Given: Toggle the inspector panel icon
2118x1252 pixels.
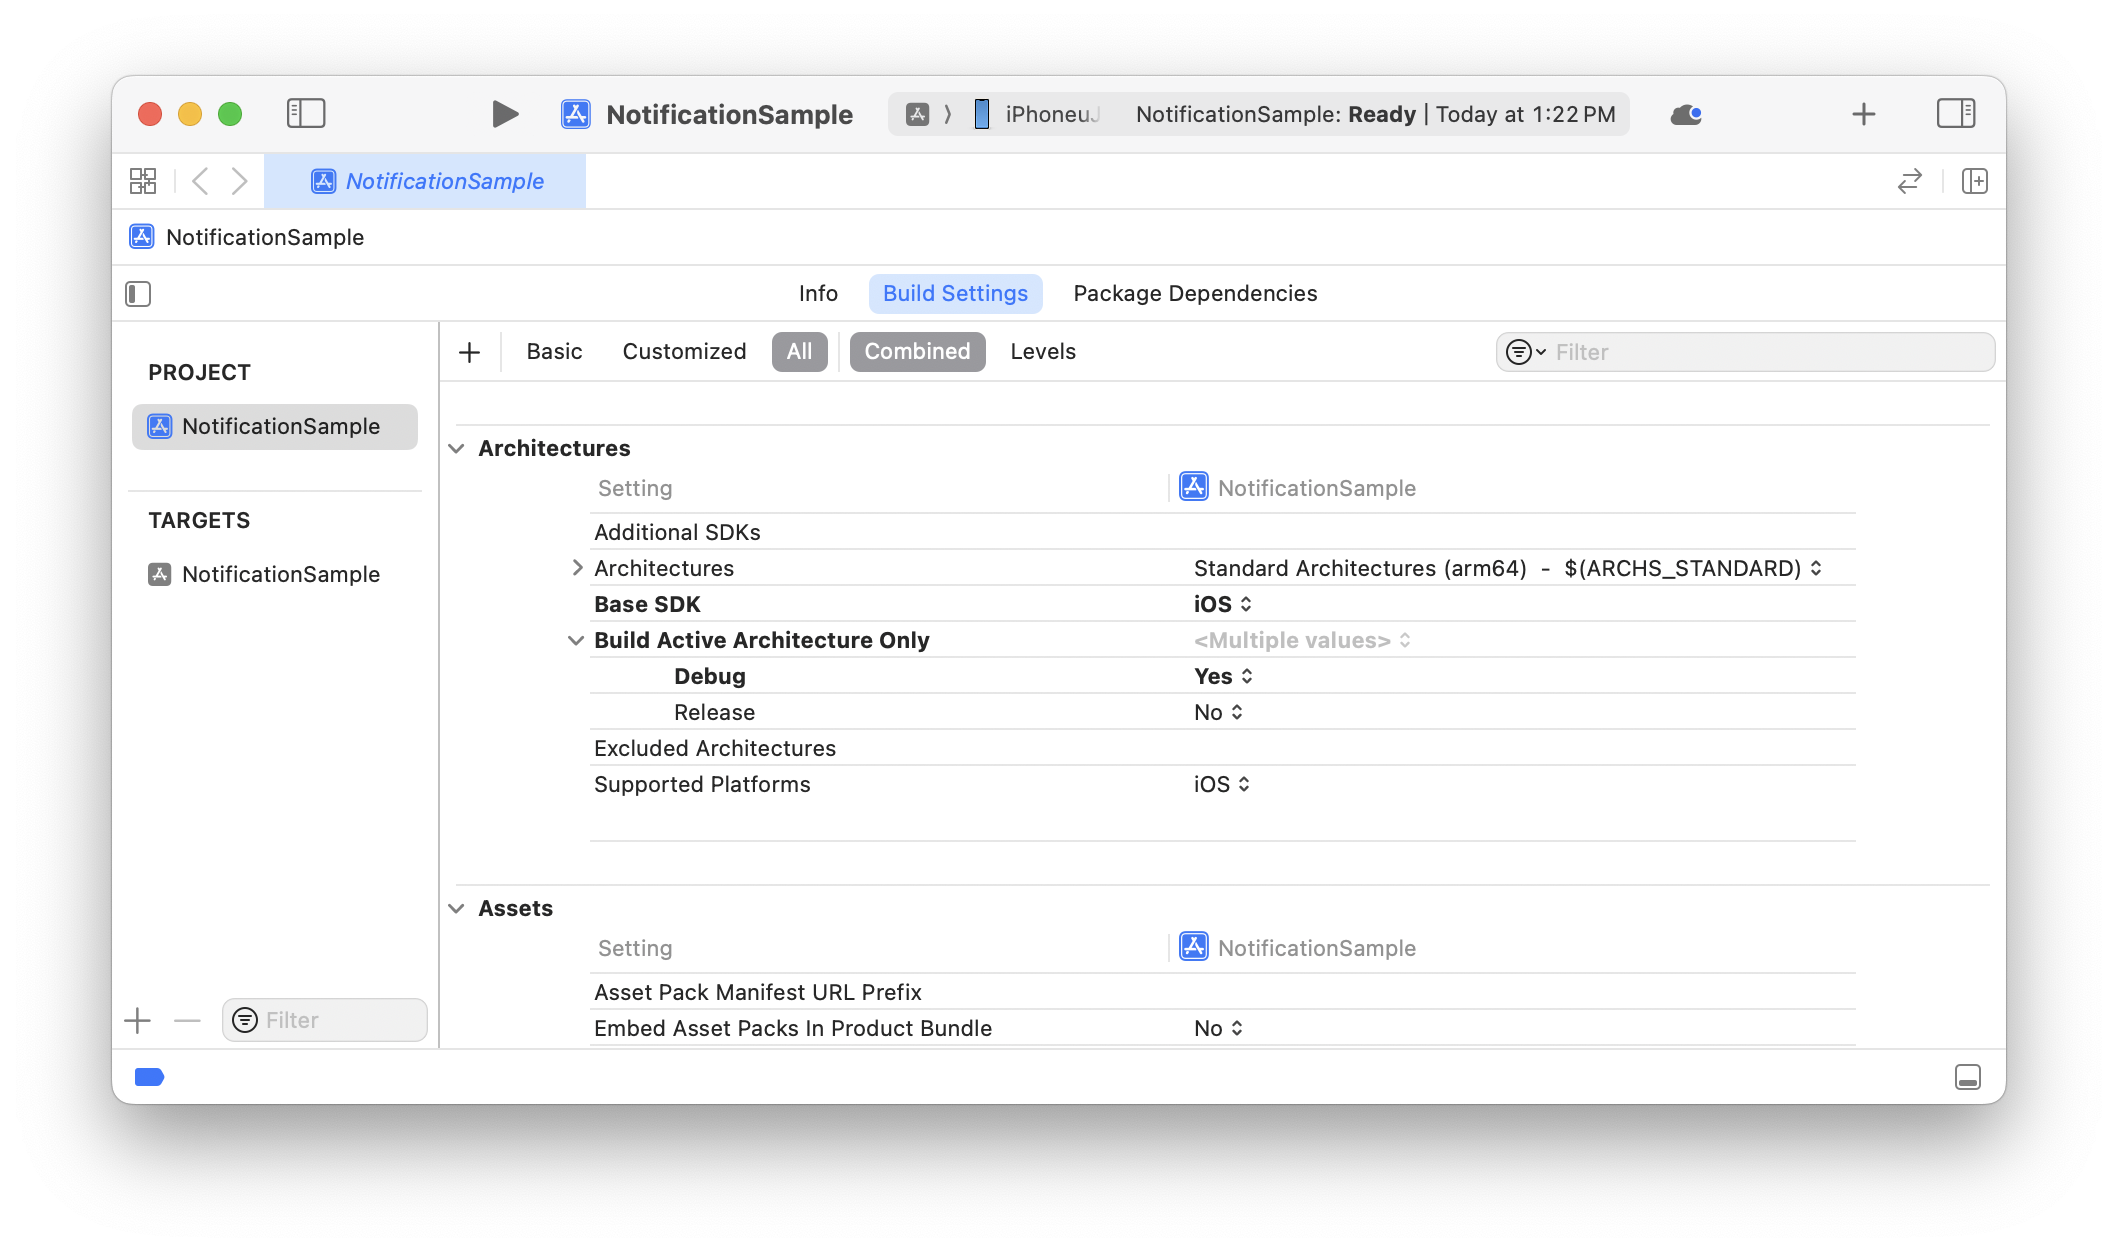Looking at the screenshot, I should click(x=1955, y=113).
